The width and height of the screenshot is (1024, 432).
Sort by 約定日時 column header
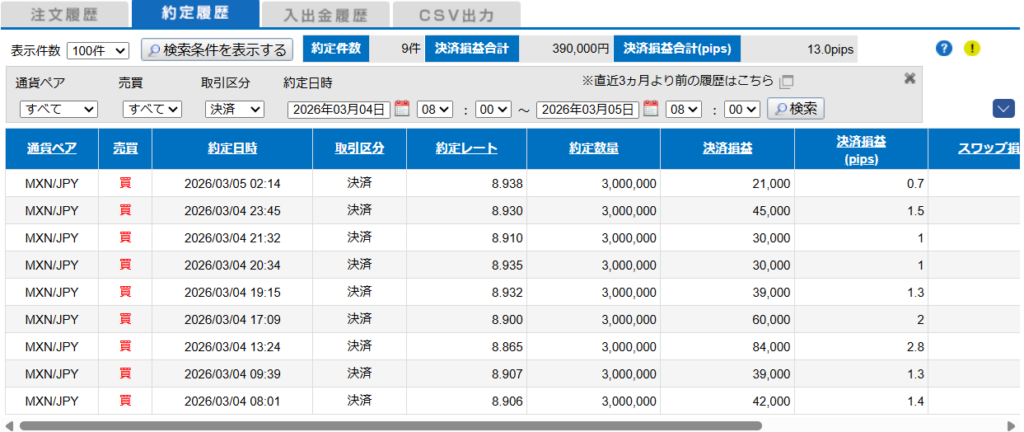(x=232, y=148)
